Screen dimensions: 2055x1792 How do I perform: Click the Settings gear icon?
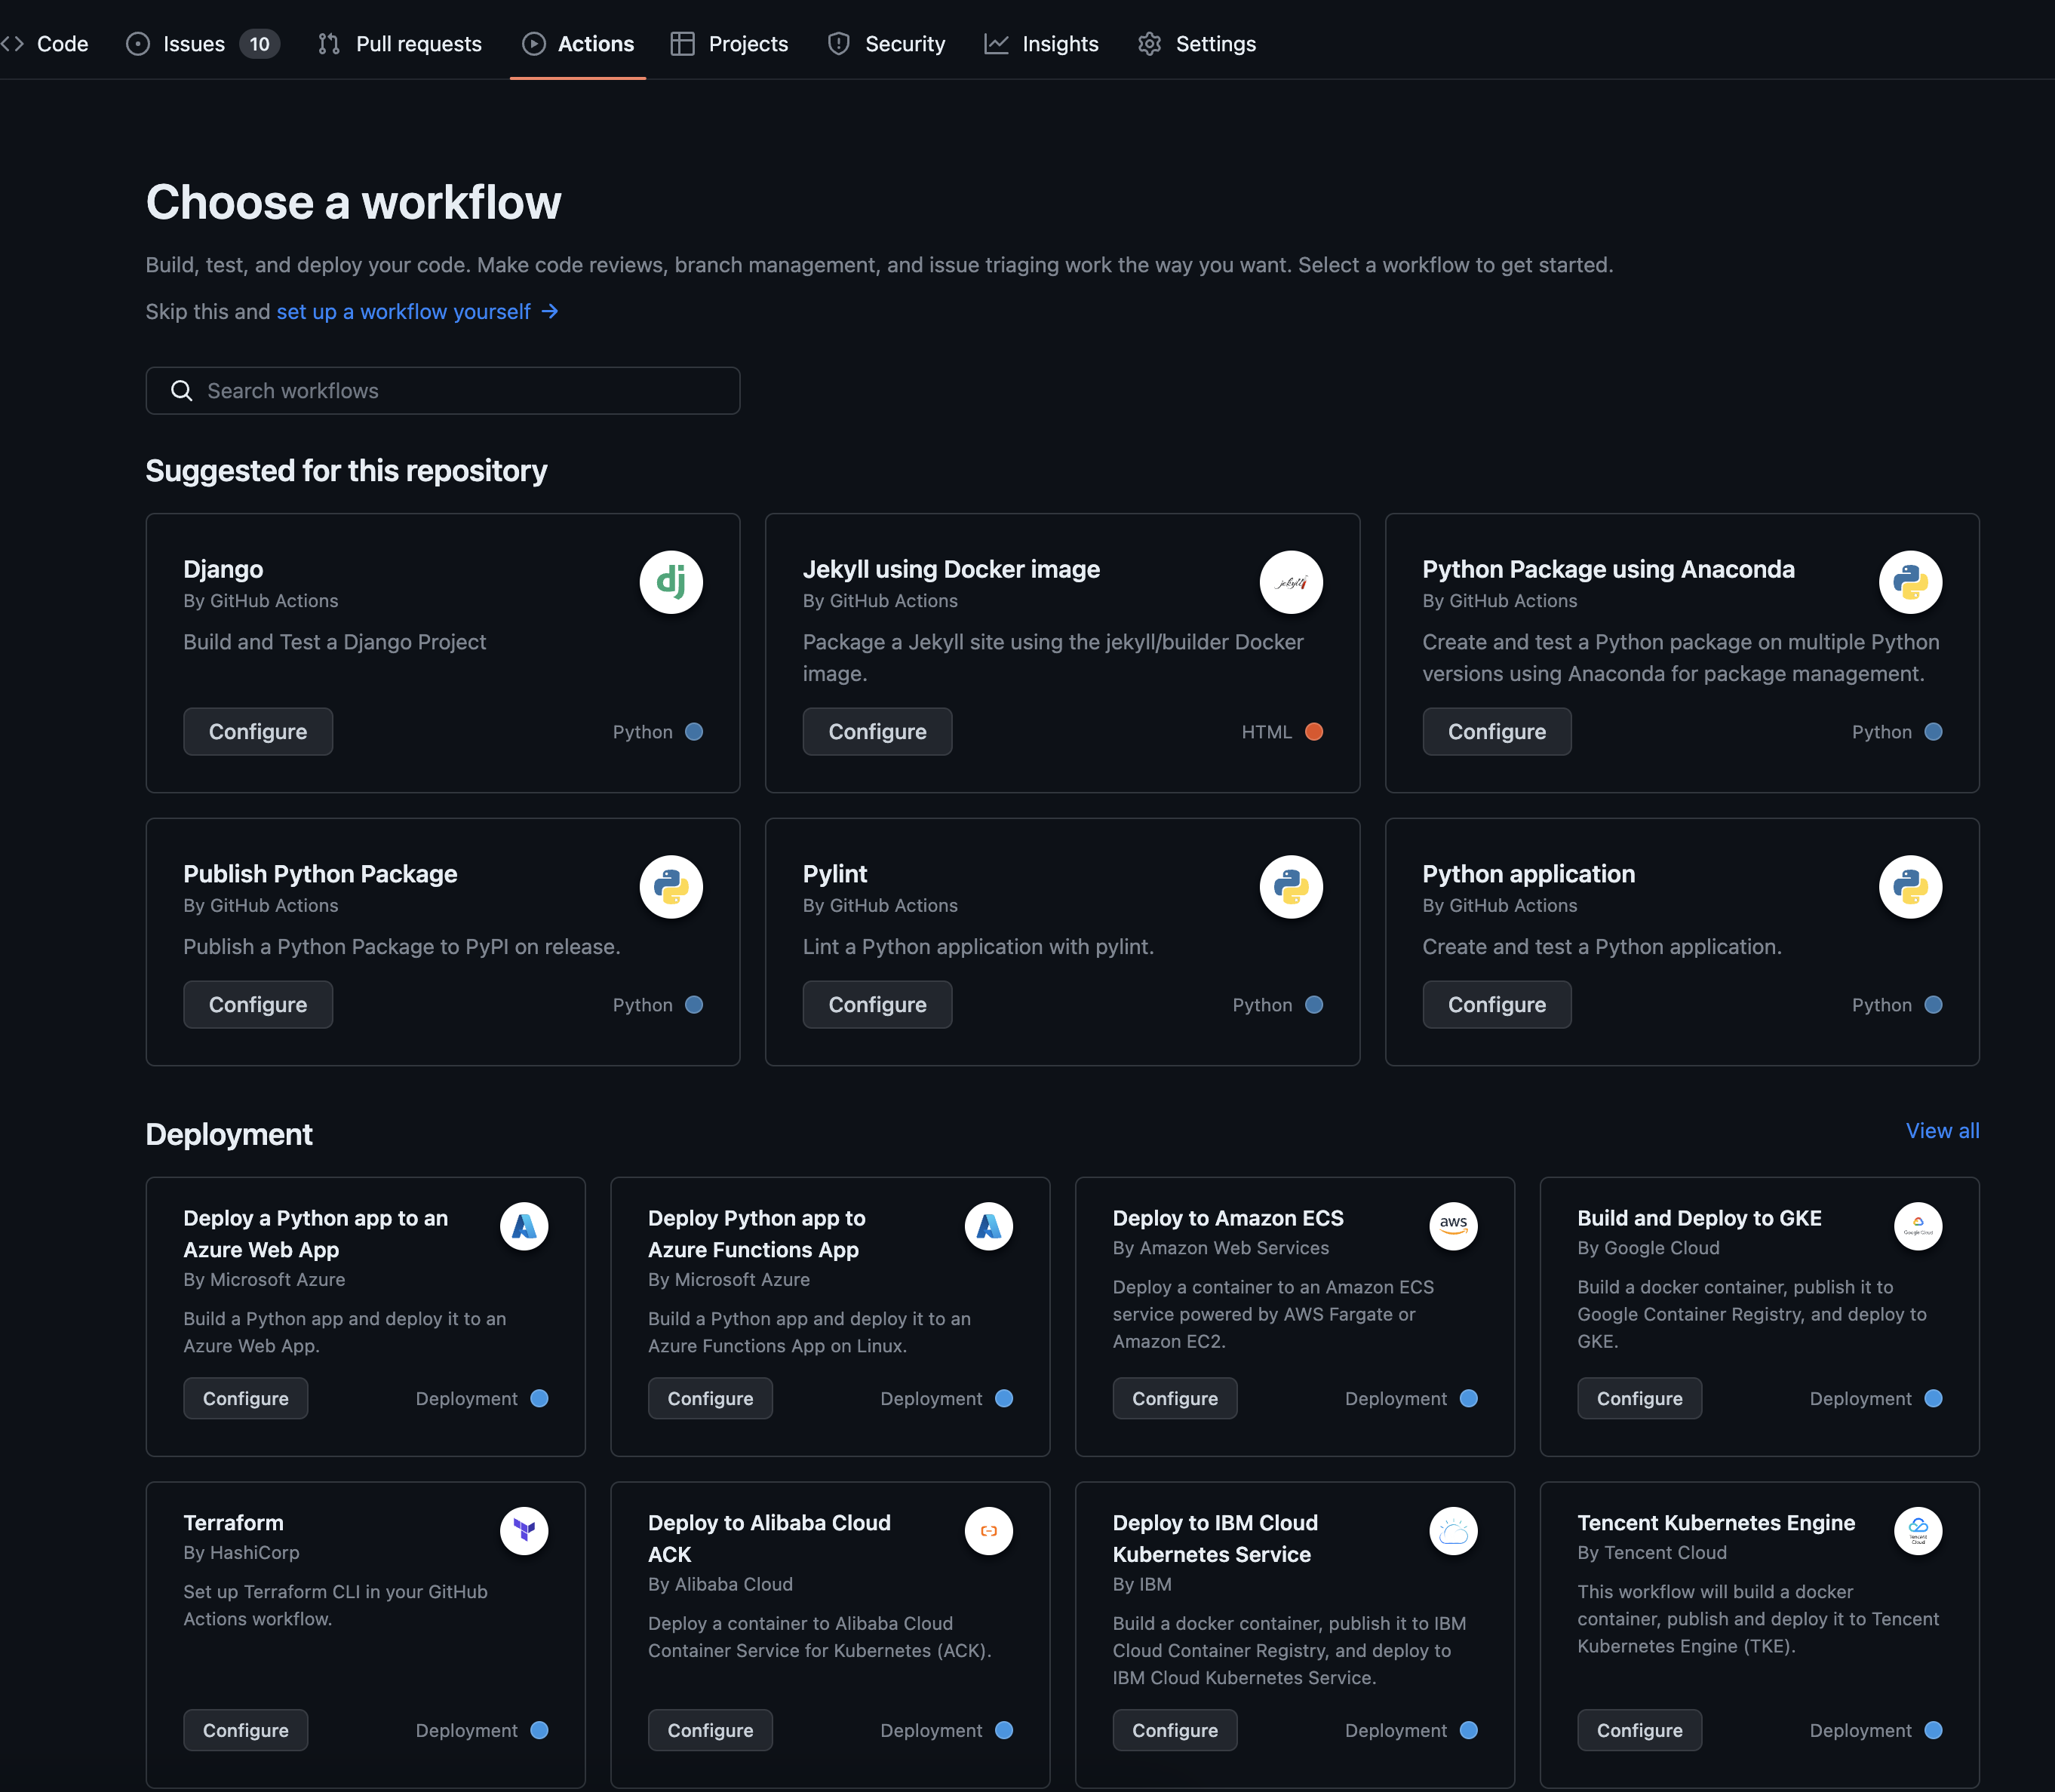pyautogui.click(x=1150, y=44)
